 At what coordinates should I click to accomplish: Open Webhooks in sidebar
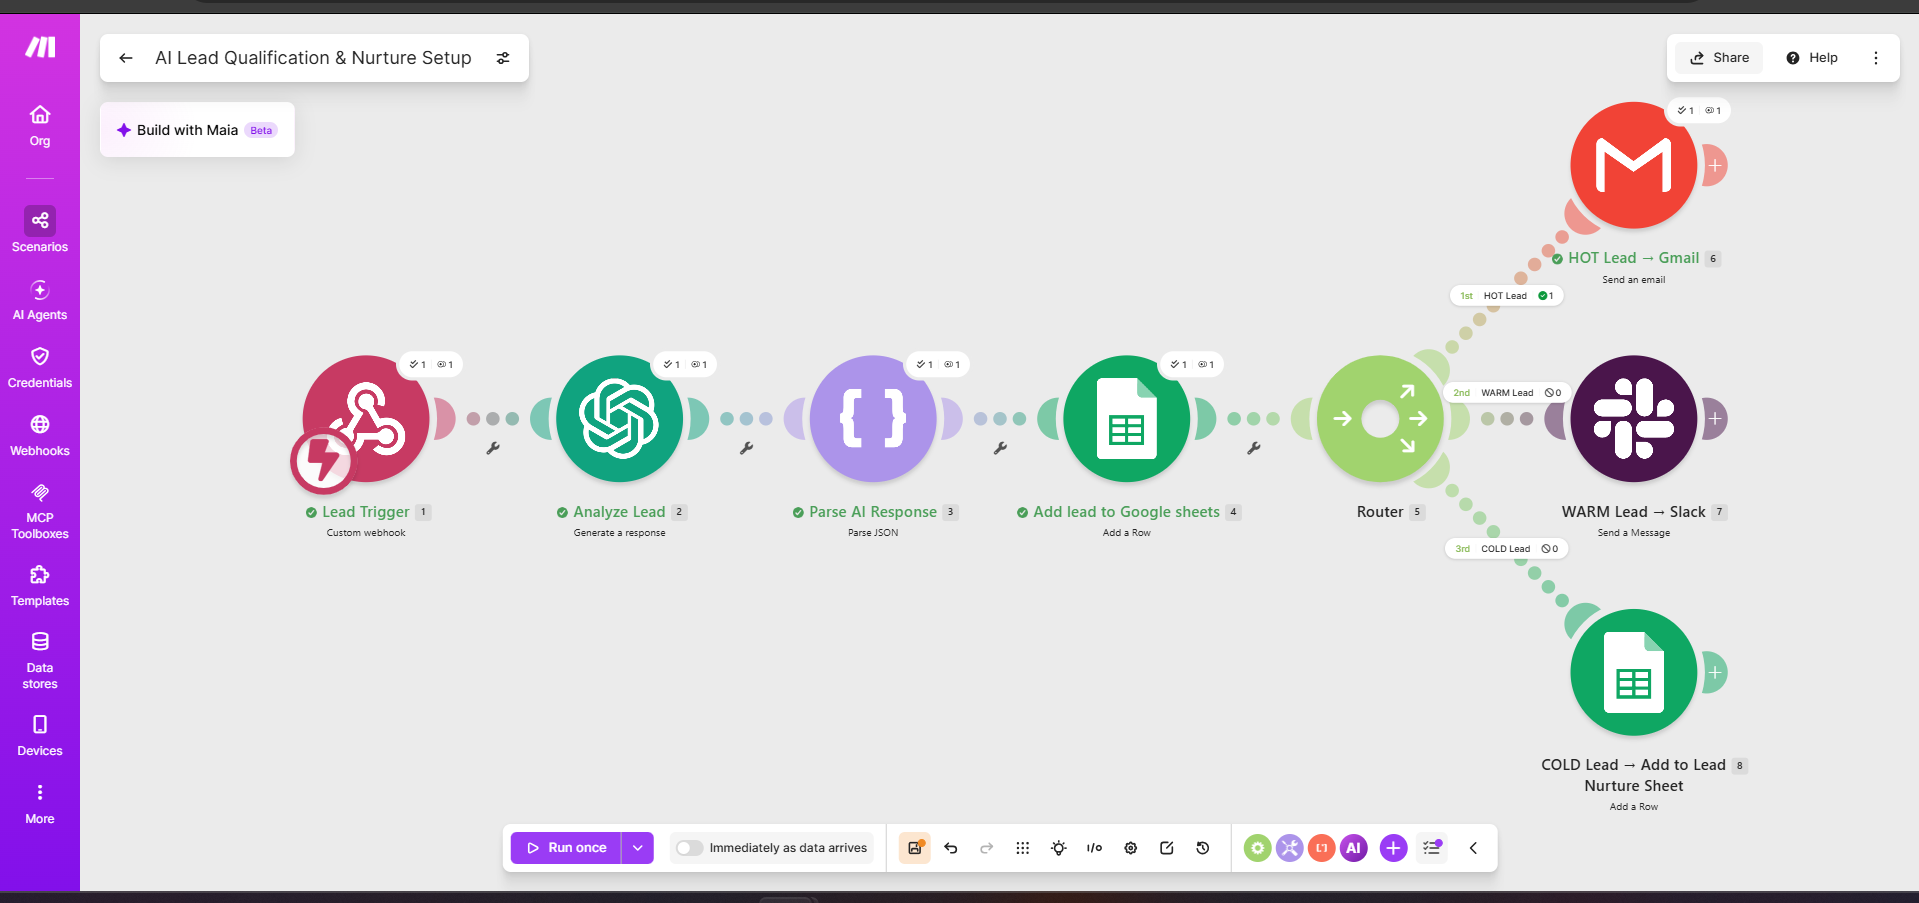[x=40, y=436]
